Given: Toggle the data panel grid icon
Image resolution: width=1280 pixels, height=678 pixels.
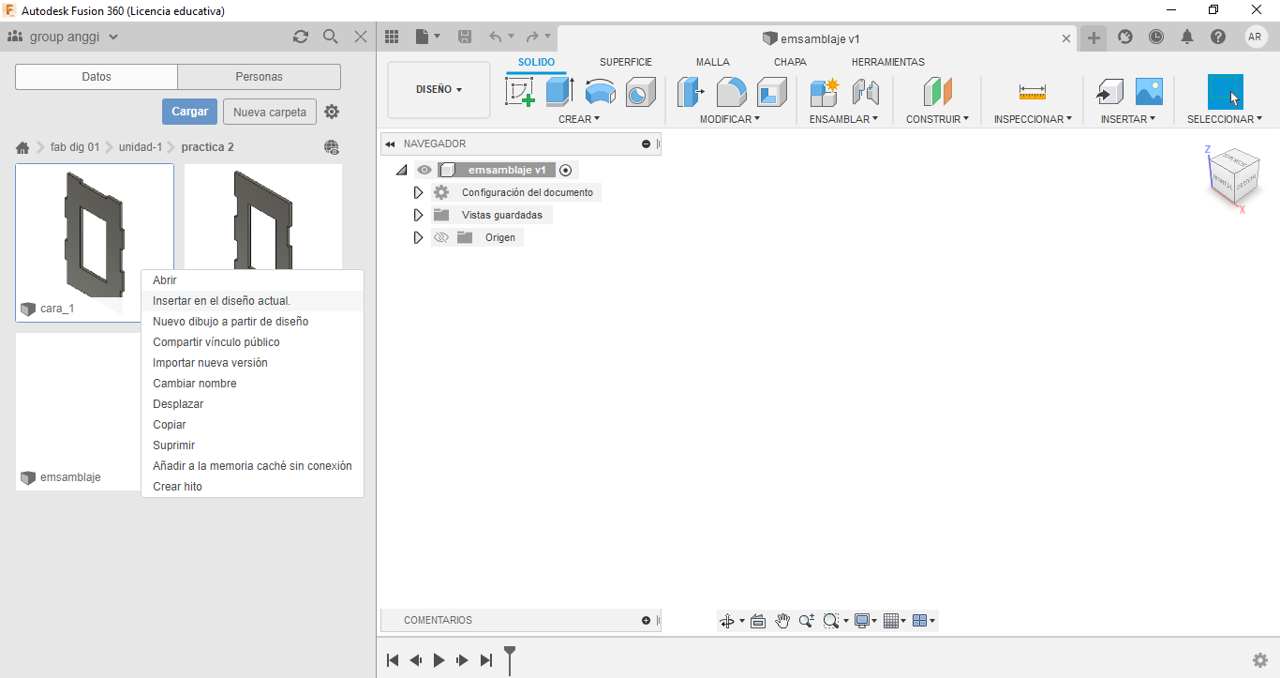Looking at the screenshot, I should 392,37.
